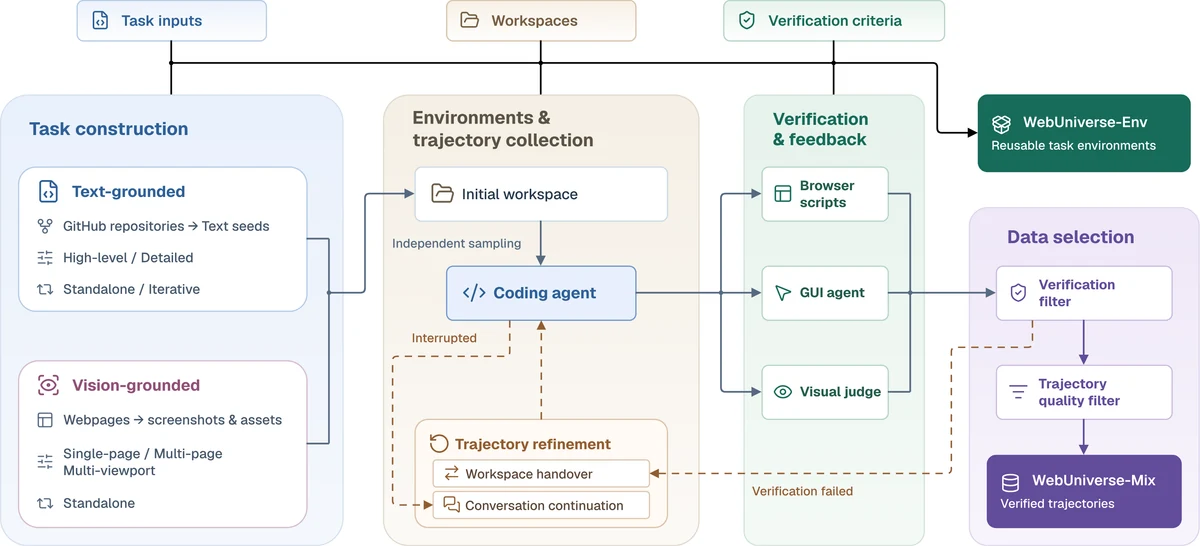Click the Independent sampling label
This screenshot has height=546, width=1200.
coord(456,243)
